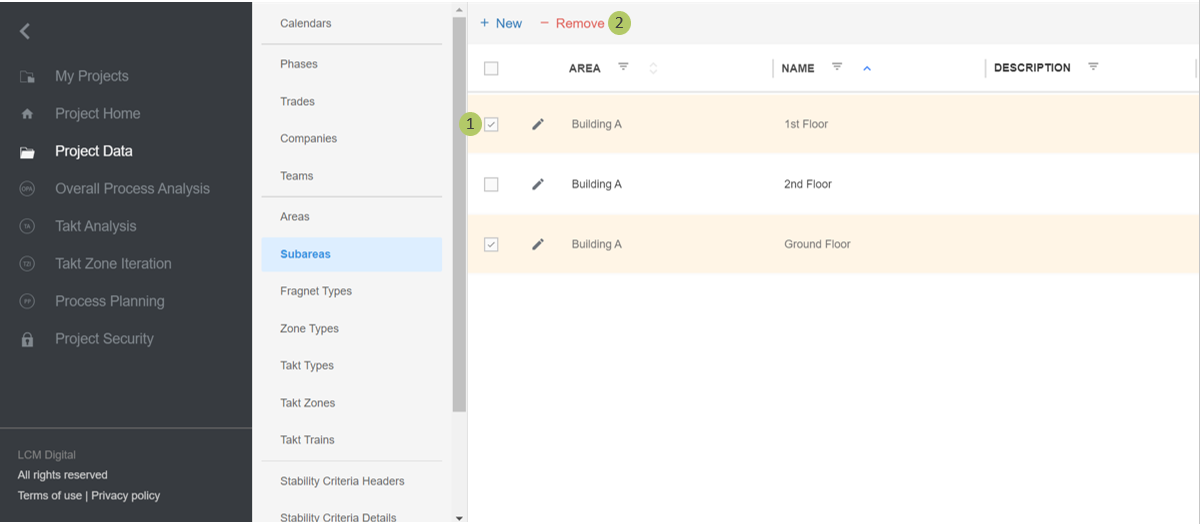The width and height of the screenshot is (1200, 524).
Task: Toggle the select-all checkbox in header
Action: click(x=491, y=68)
